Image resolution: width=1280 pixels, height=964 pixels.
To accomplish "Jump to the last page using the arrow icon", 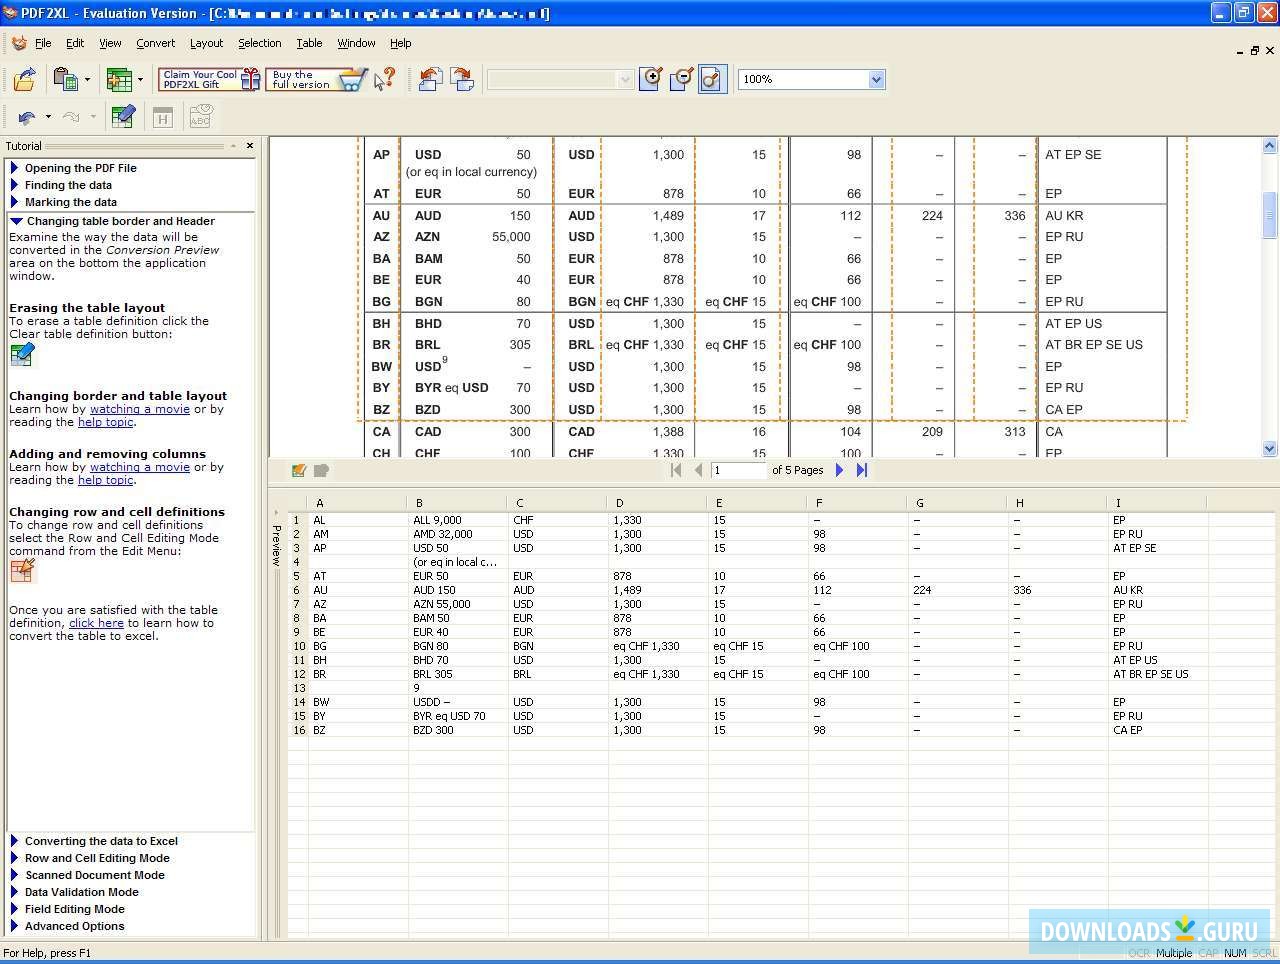I will 861,470.
